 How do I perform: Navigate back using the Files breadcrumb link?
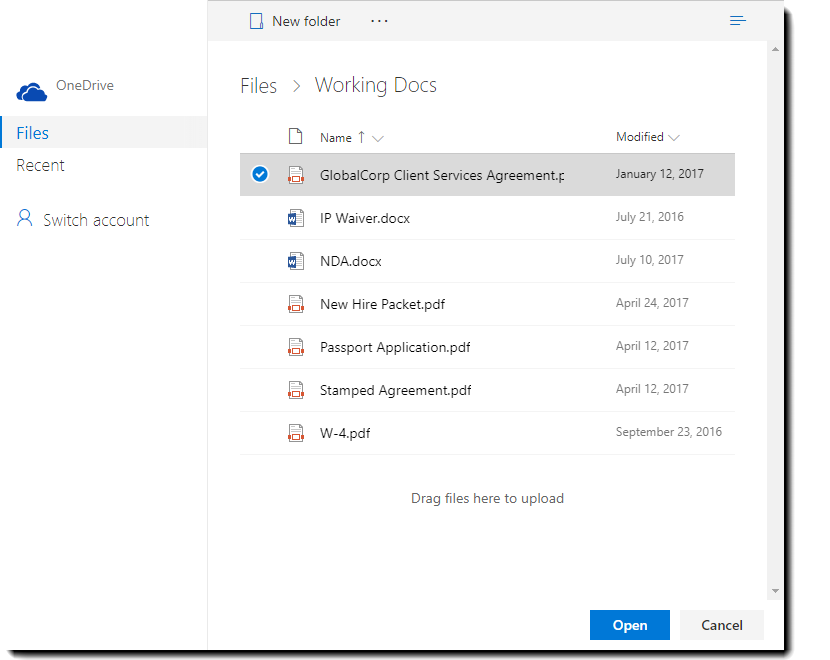tap(258, 86)
